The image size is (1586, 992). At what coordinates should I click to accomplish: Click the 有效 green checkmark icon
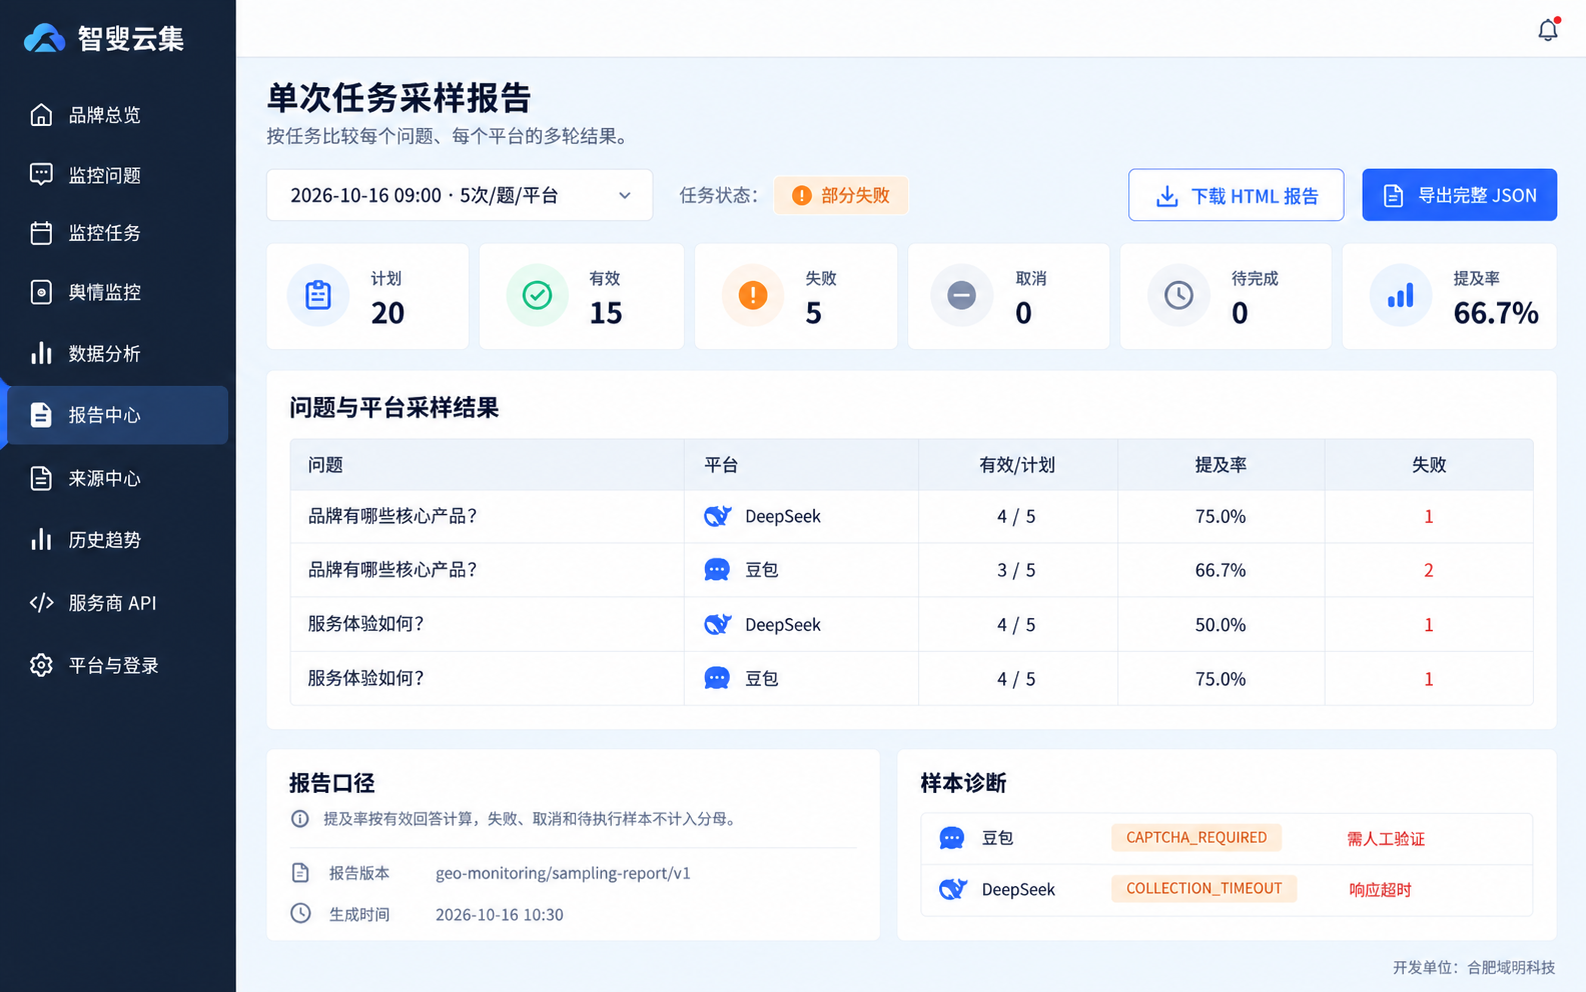point(537,295)
